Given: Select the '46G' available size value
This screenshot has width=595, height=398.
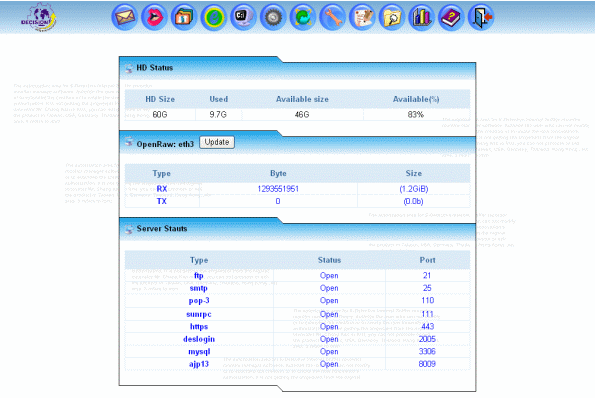Looking at the screenshot, I should point(302,115).
